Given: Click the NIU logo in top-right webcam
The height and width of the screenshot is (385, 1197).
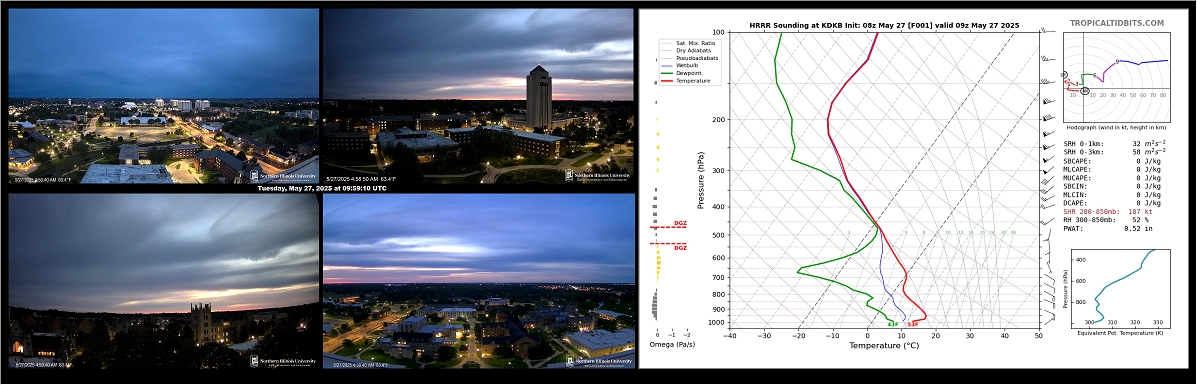Looking at the screenshot, I should pyautogui.click(x=597, y=176).
